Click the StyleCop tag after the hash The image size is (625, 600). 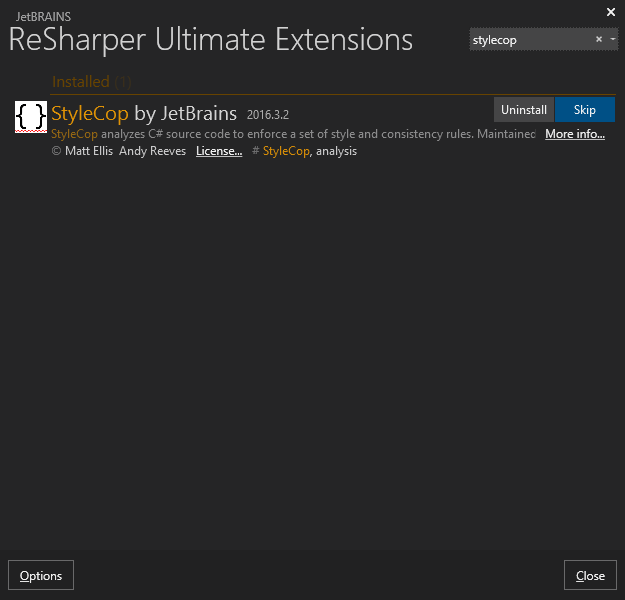[x=286, y=151]
